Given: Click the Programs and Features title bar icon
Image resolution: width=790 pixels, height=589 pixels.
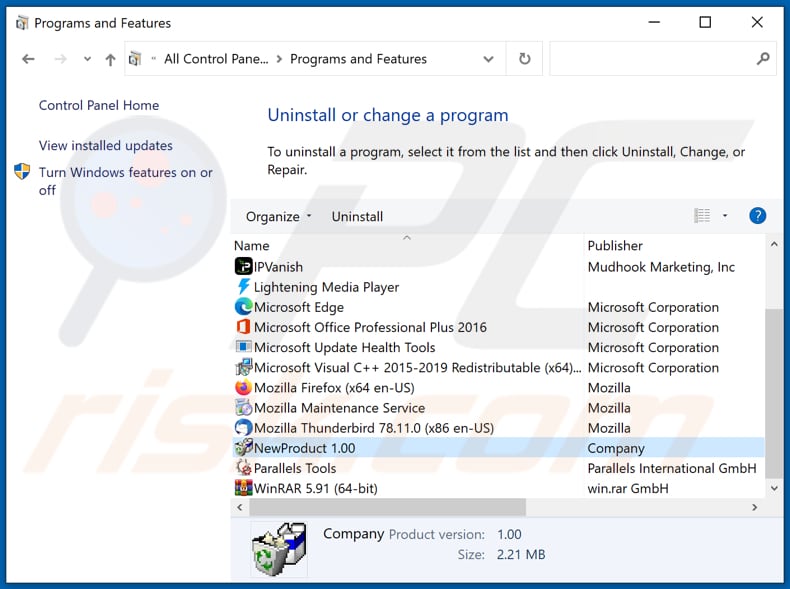Looking at the screenshot, I should (x=21, y=23).
